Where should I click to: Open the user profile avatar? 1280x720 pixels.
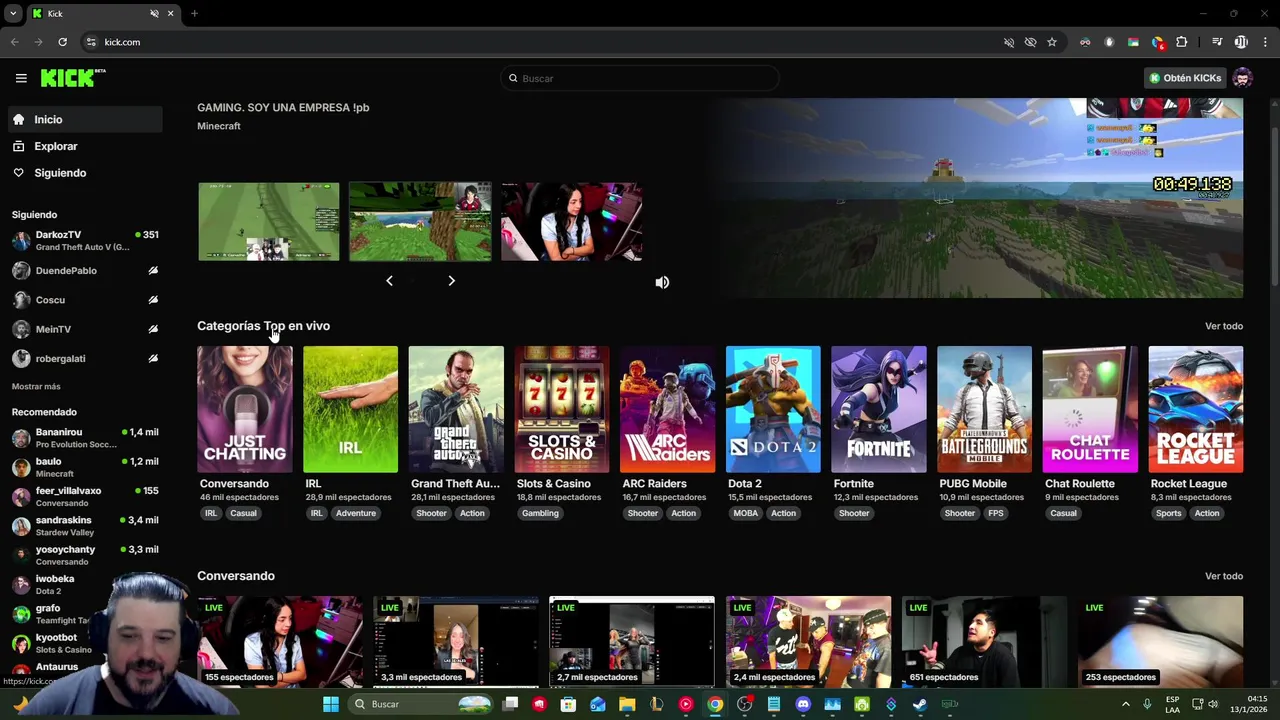pos(1242,78)
